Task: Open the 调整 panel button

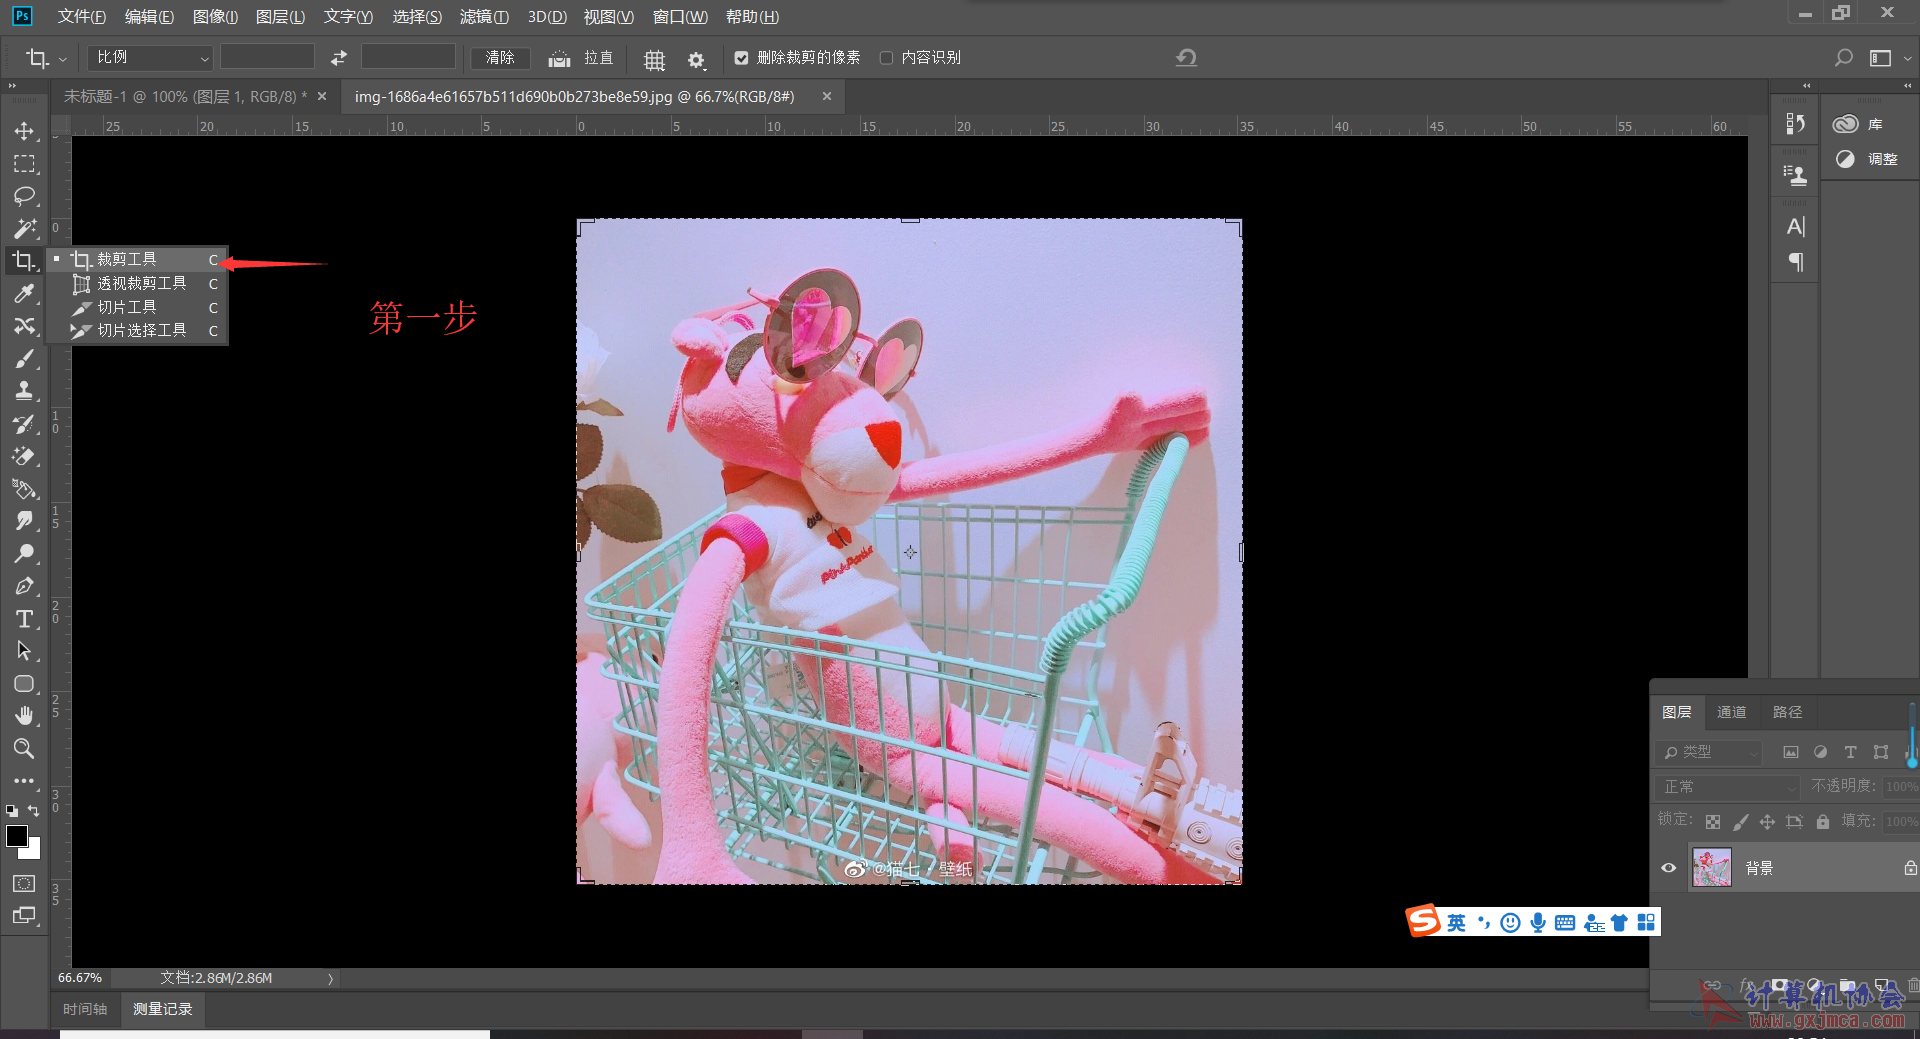Action: coord(1866,160)
